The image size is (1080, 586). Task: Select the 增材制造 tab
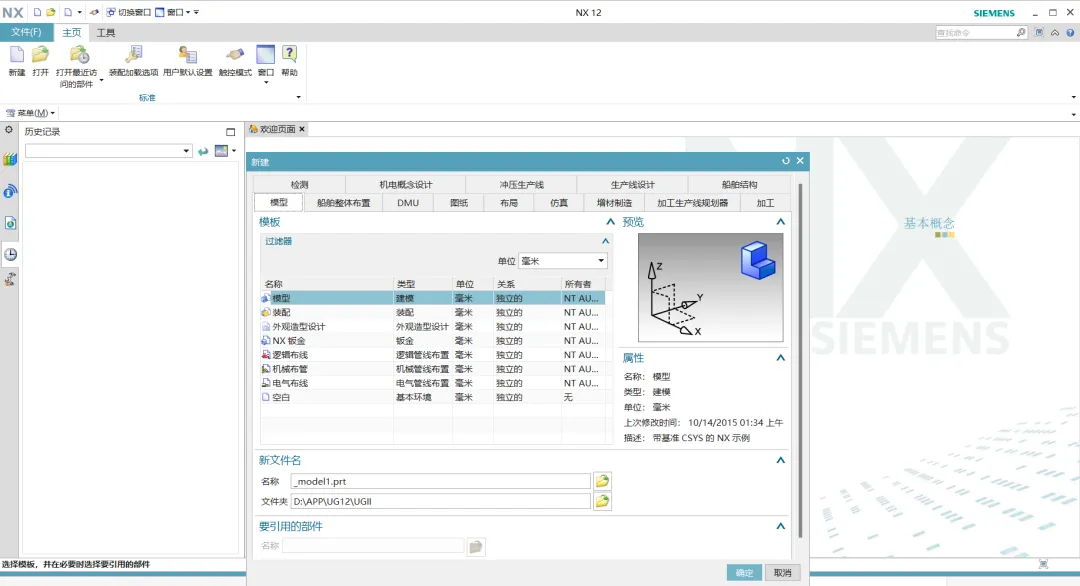(x=614, y=202)
